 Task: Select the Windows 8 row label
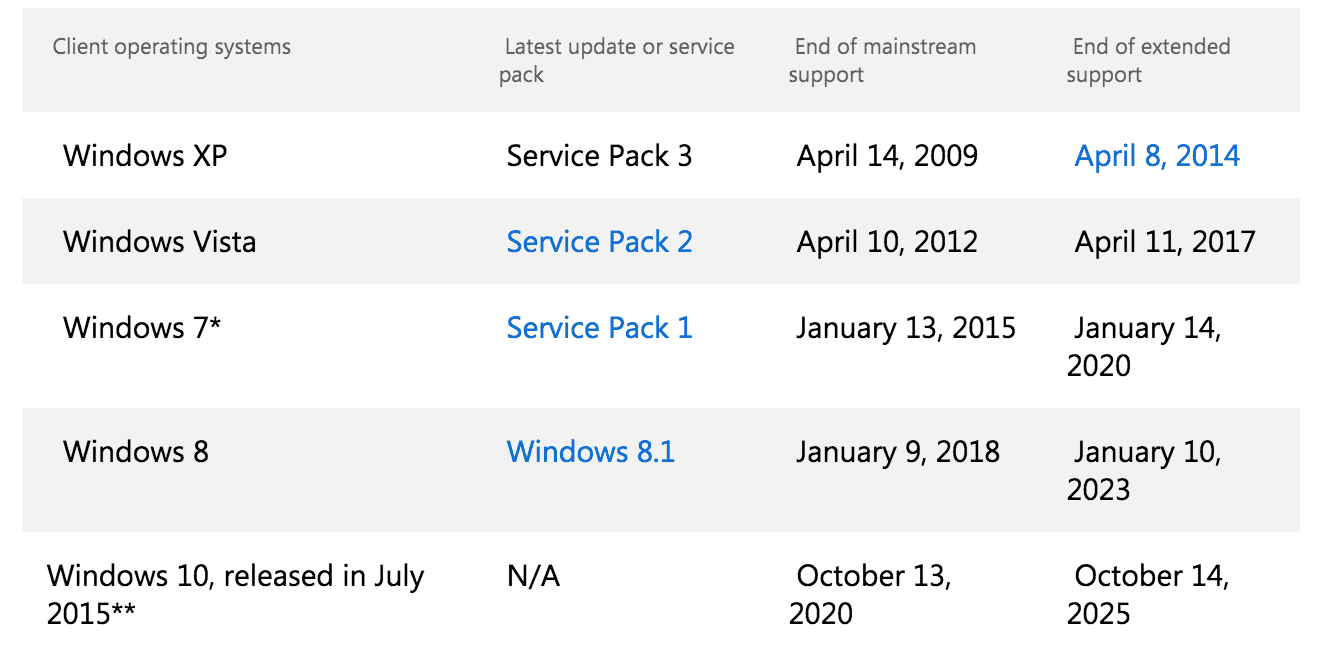pyautogui.click(x=136, y=452)
